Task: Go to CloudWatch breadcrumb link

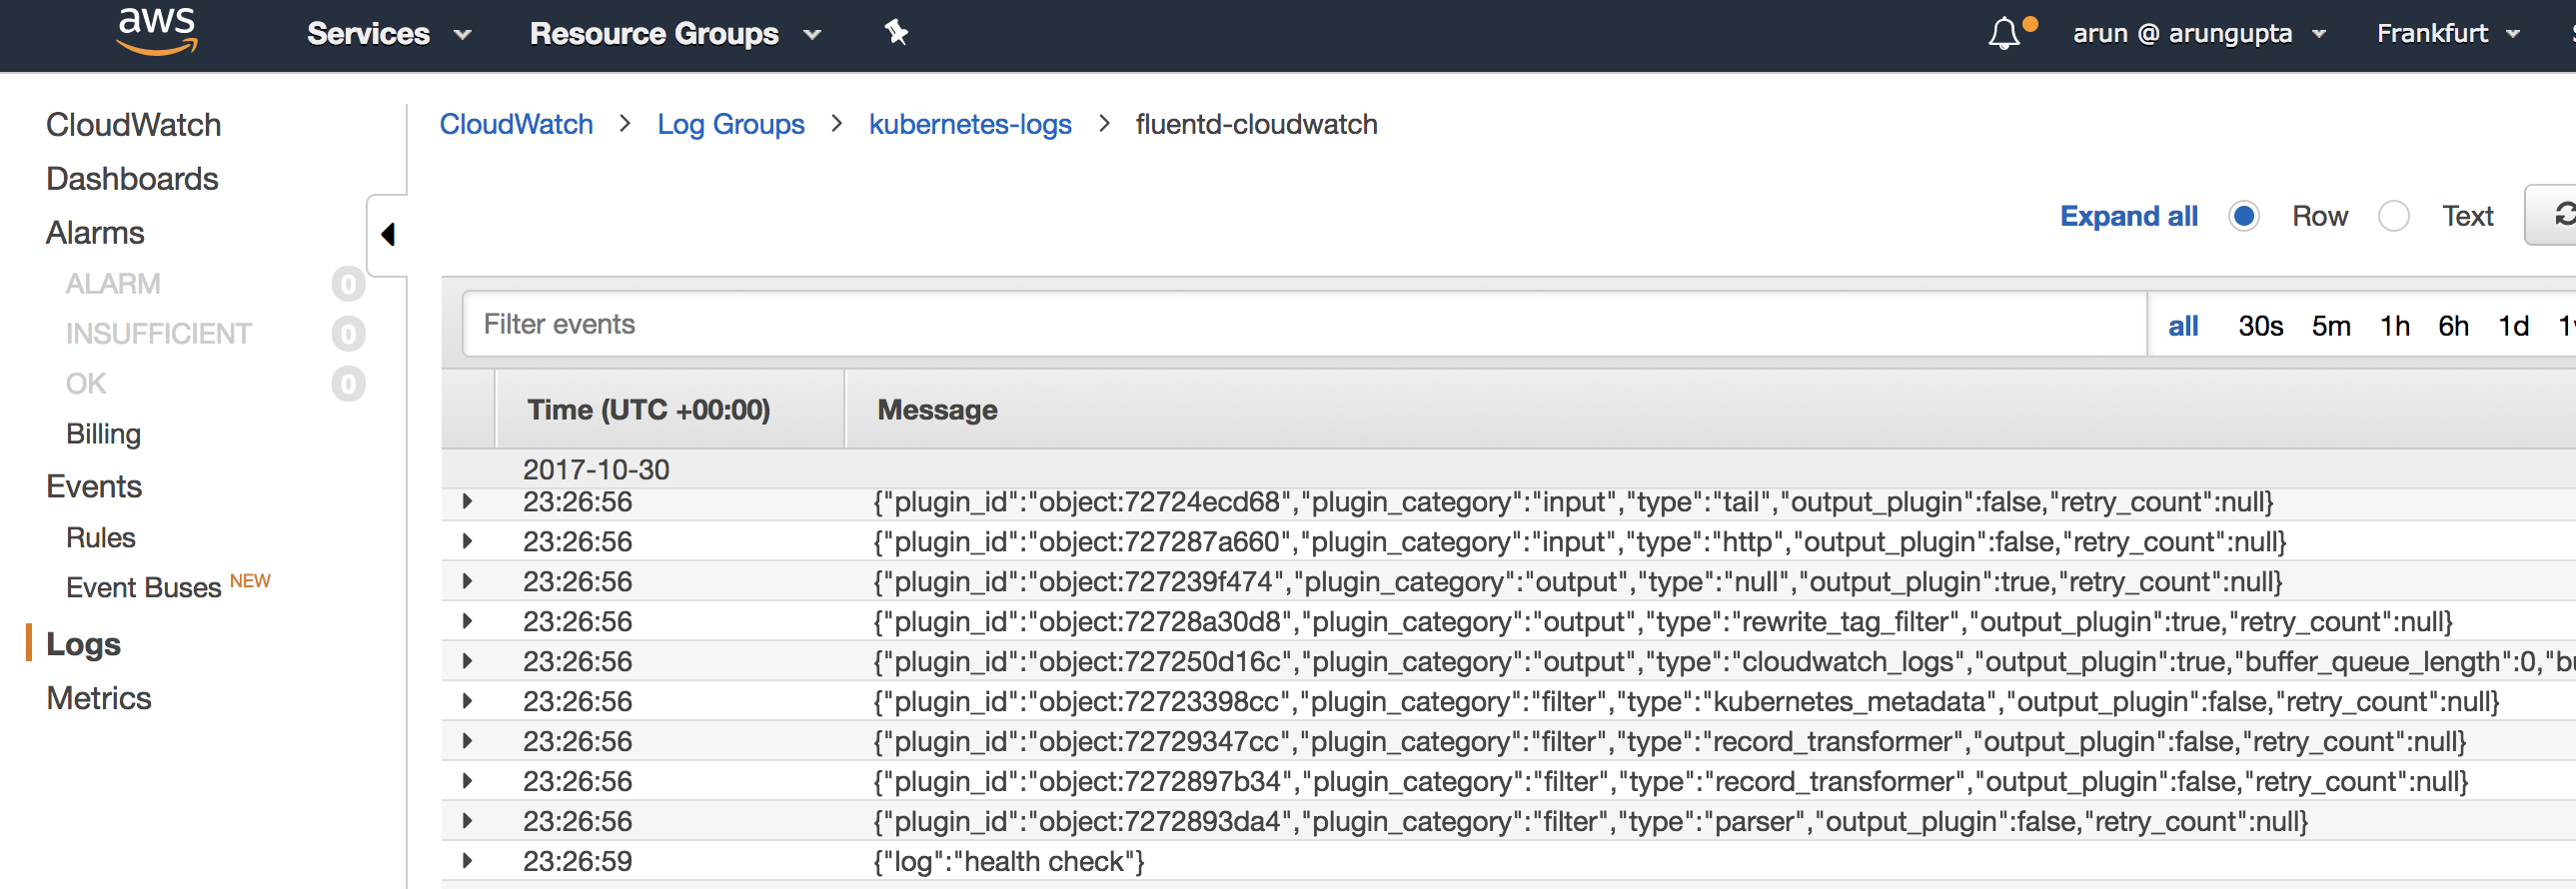Action: click(516, 124)
